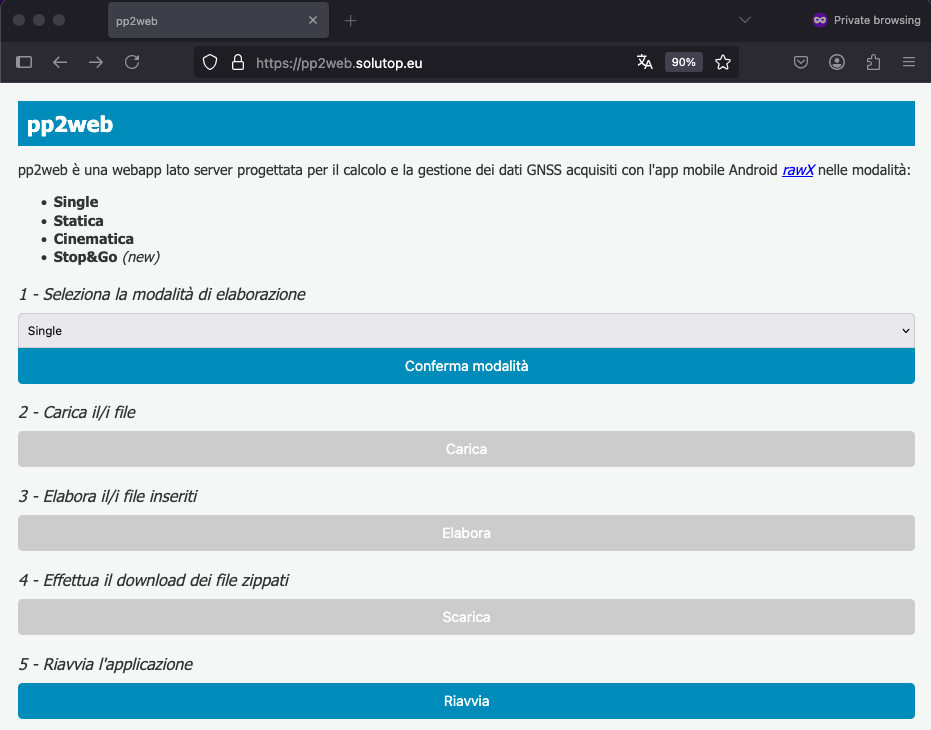The width and height of the screenshot is (931, 730).
Task: Click the Private browsing indicator
Action: pos(866,20)
